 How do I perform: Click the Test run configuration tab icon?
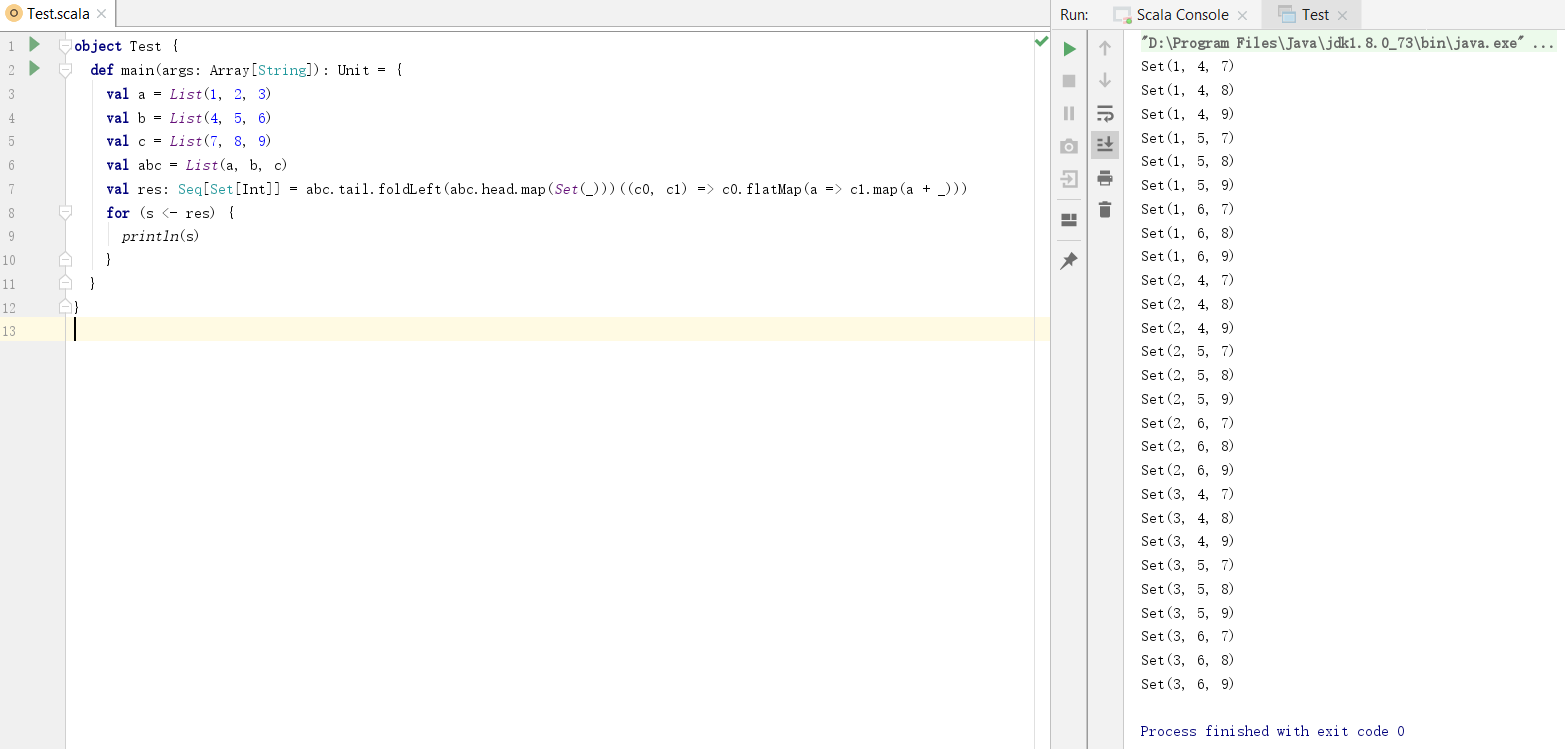click(1286, 15)
